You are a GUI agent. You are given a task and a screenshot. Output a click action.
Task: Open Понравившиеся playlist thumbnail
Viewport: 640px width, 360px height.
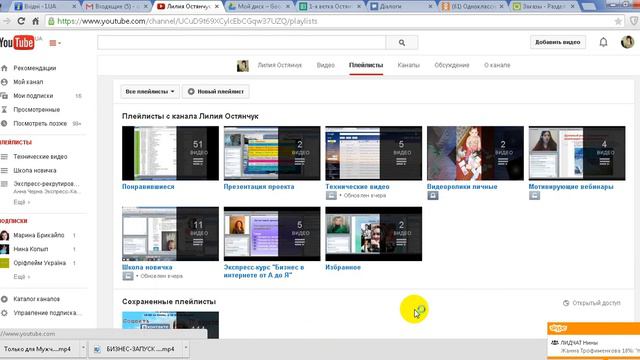(170, 153)
